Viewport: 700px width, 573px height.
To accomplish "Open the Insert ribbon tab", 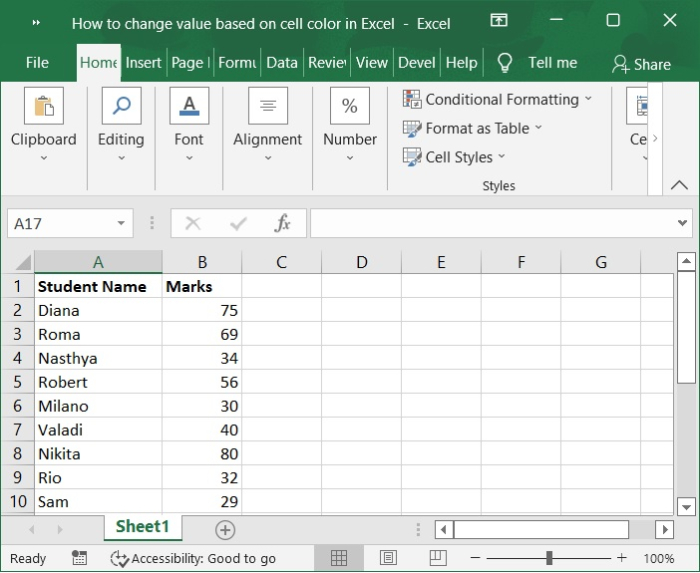I will [143, 62].
